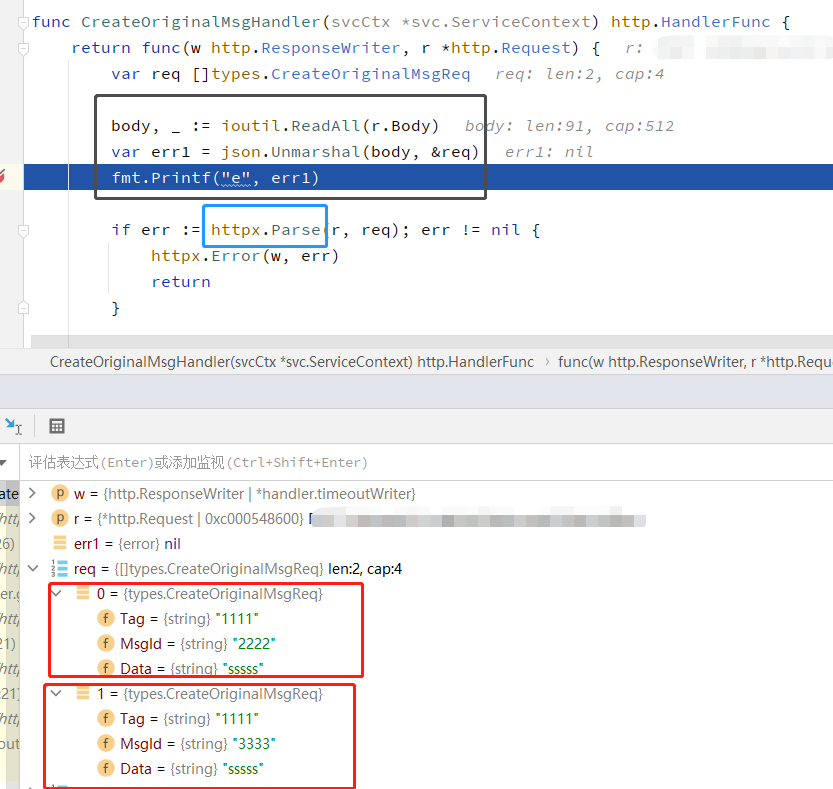The image size is (833, 789).
Task: Click the grid layout icon in debugger toolbar
Action: 57,426
